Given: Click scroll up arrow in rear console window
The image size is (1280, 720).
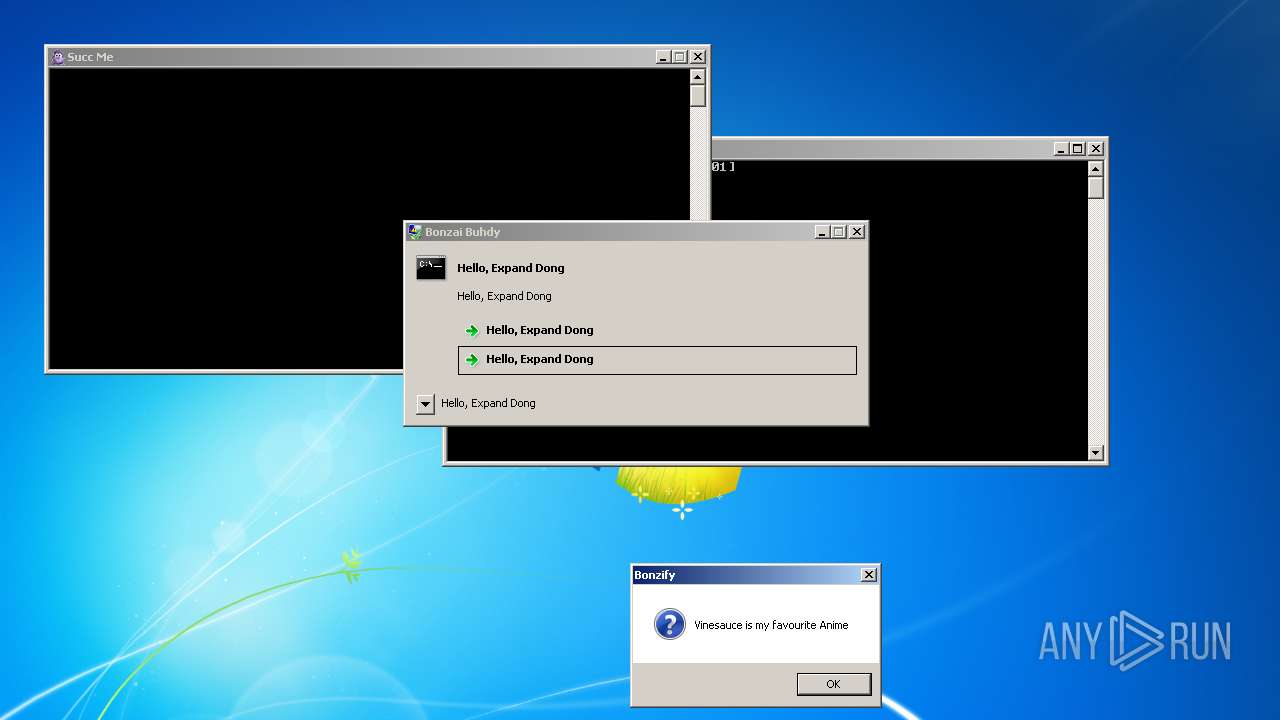Looking at the screenshot, I should 1096,169.
